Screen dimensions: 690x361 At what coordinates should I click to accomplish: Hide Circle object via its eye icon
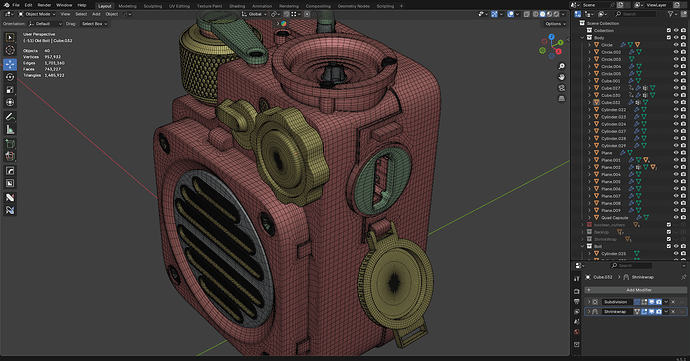pos(676,45)
